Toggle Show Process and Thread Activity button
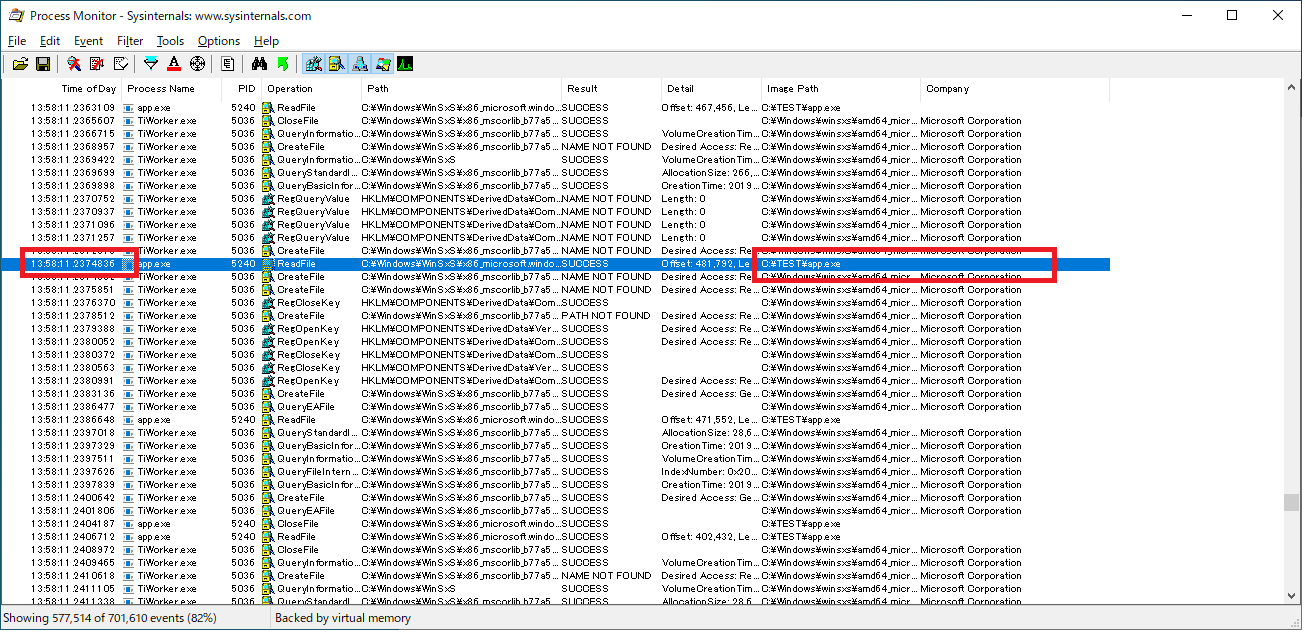 (382, 64)
